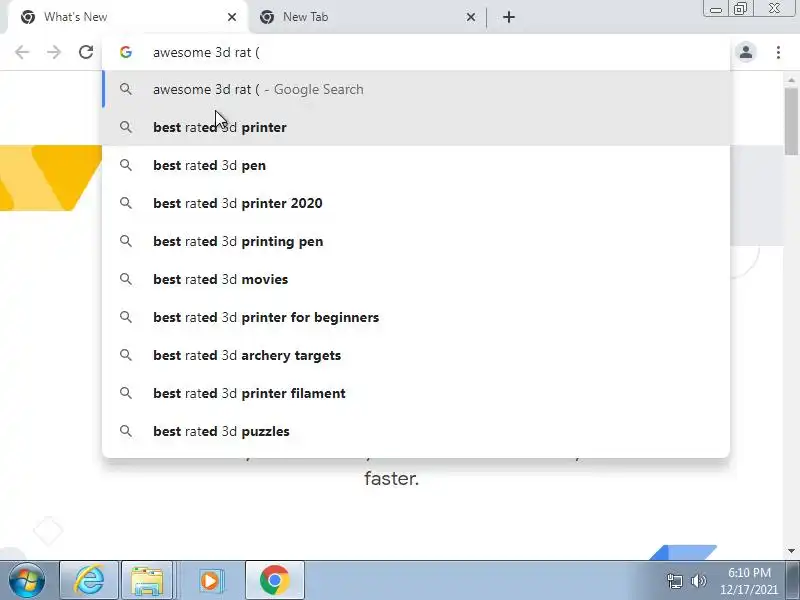Image resolution: width=800 pixels, height=600 pixels.
Task: Open the Windows Start menu
Action: tap(27, 580)
